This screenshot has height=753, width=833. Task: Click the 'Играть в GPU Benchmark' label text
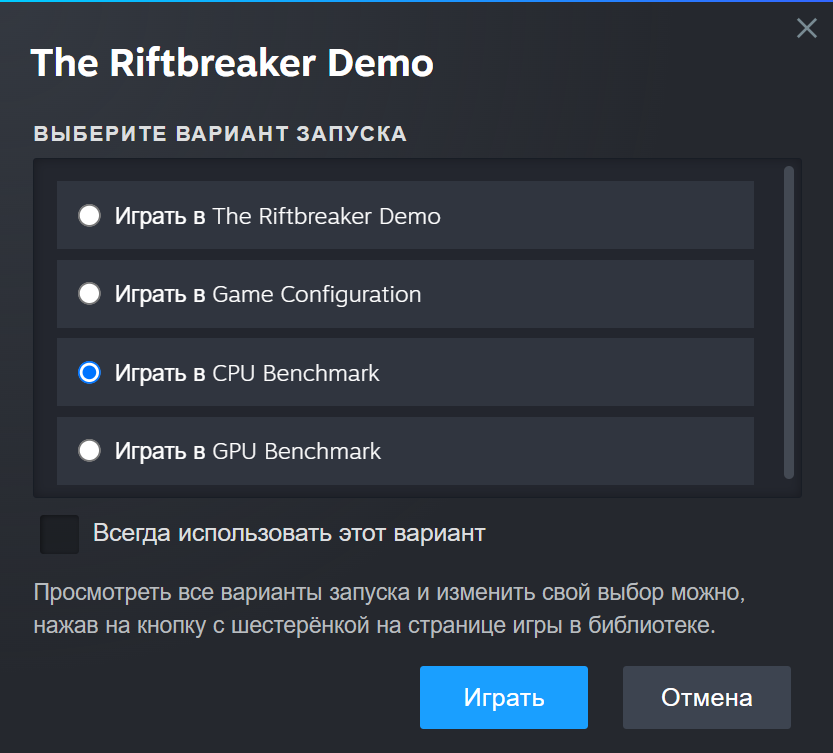(x=248, y=451)
